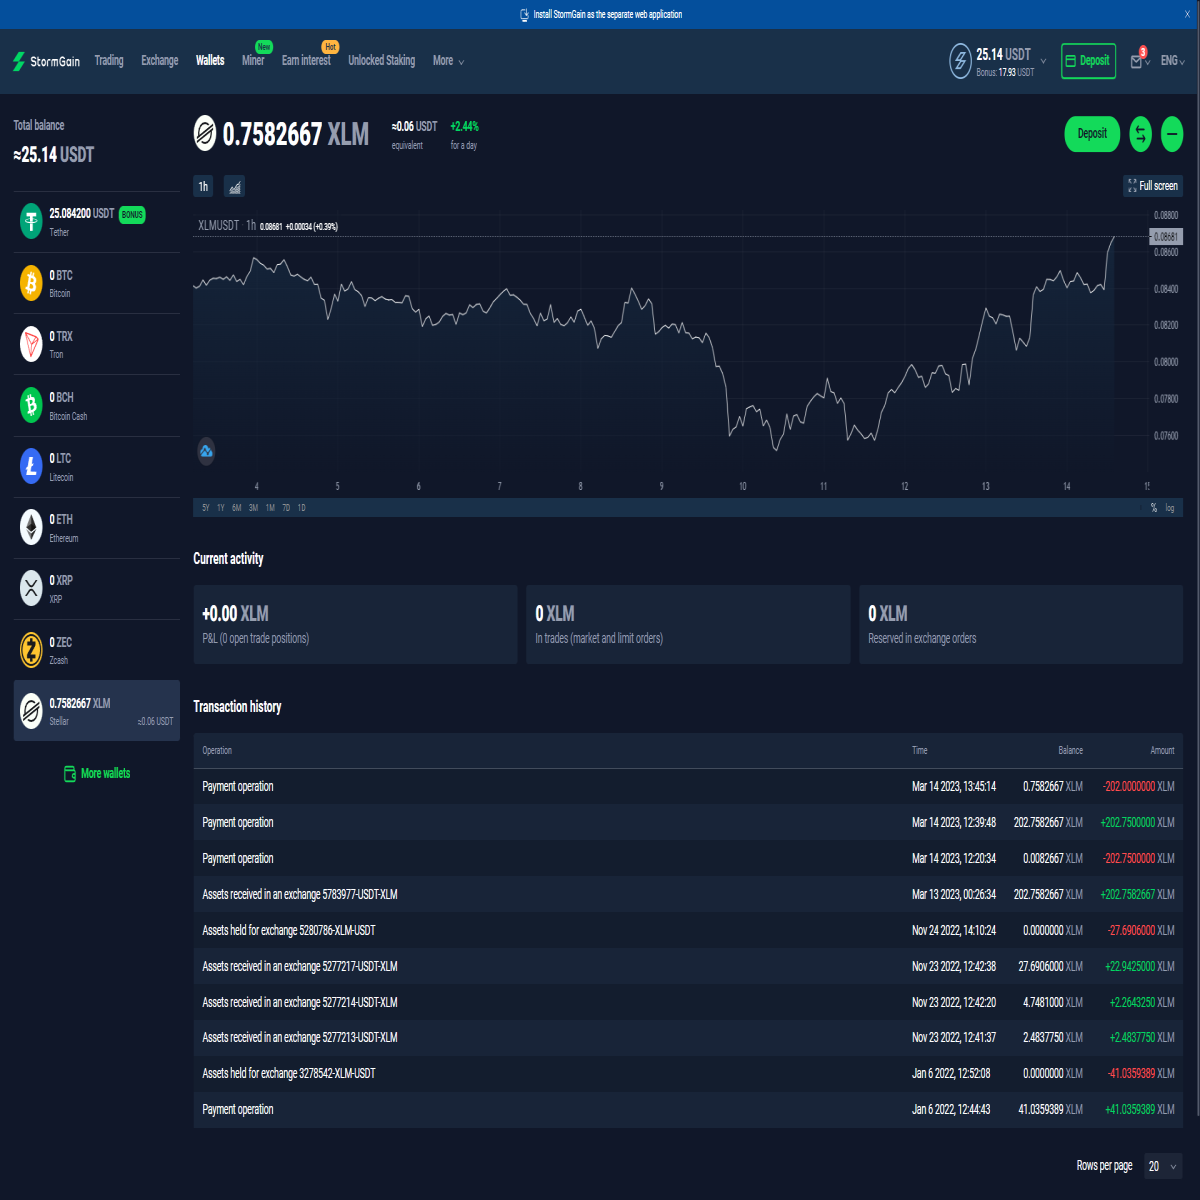This screenshot has height=1200, width=1200.
Task: Click the More wallets link
Action: (x=97, y=773)
